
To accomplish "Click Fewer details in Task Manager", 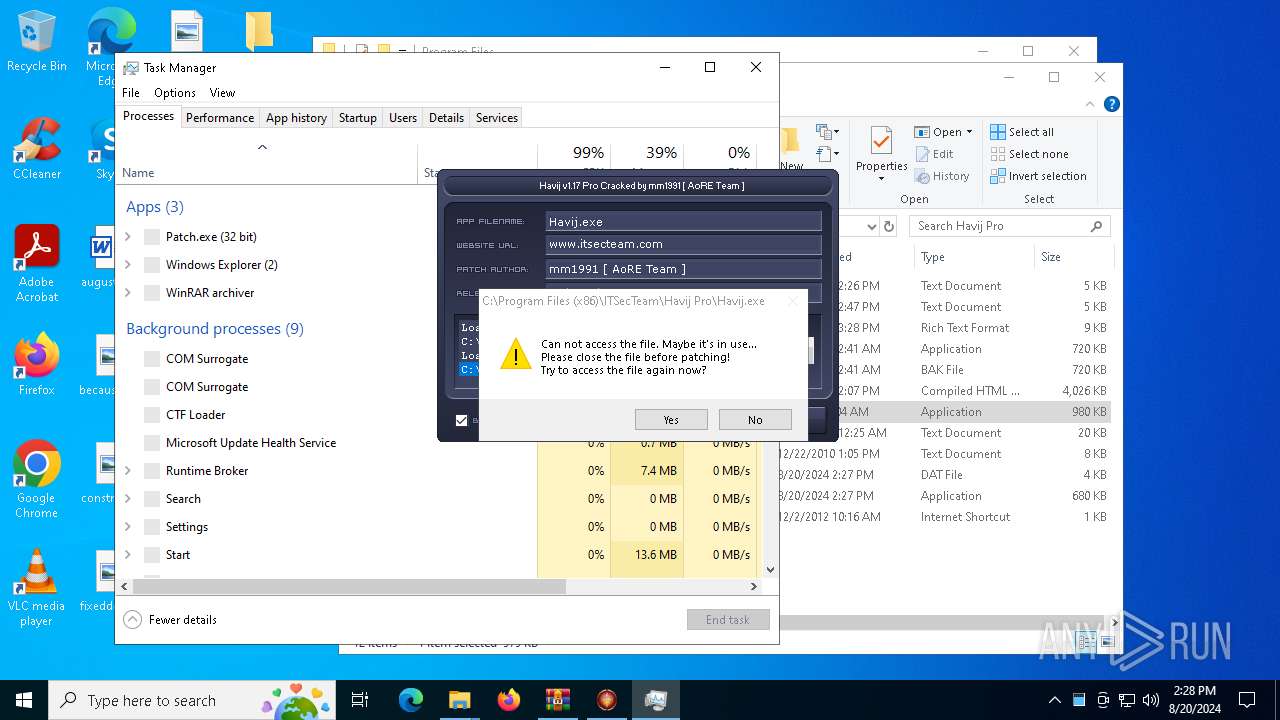I will coord(170,620).
